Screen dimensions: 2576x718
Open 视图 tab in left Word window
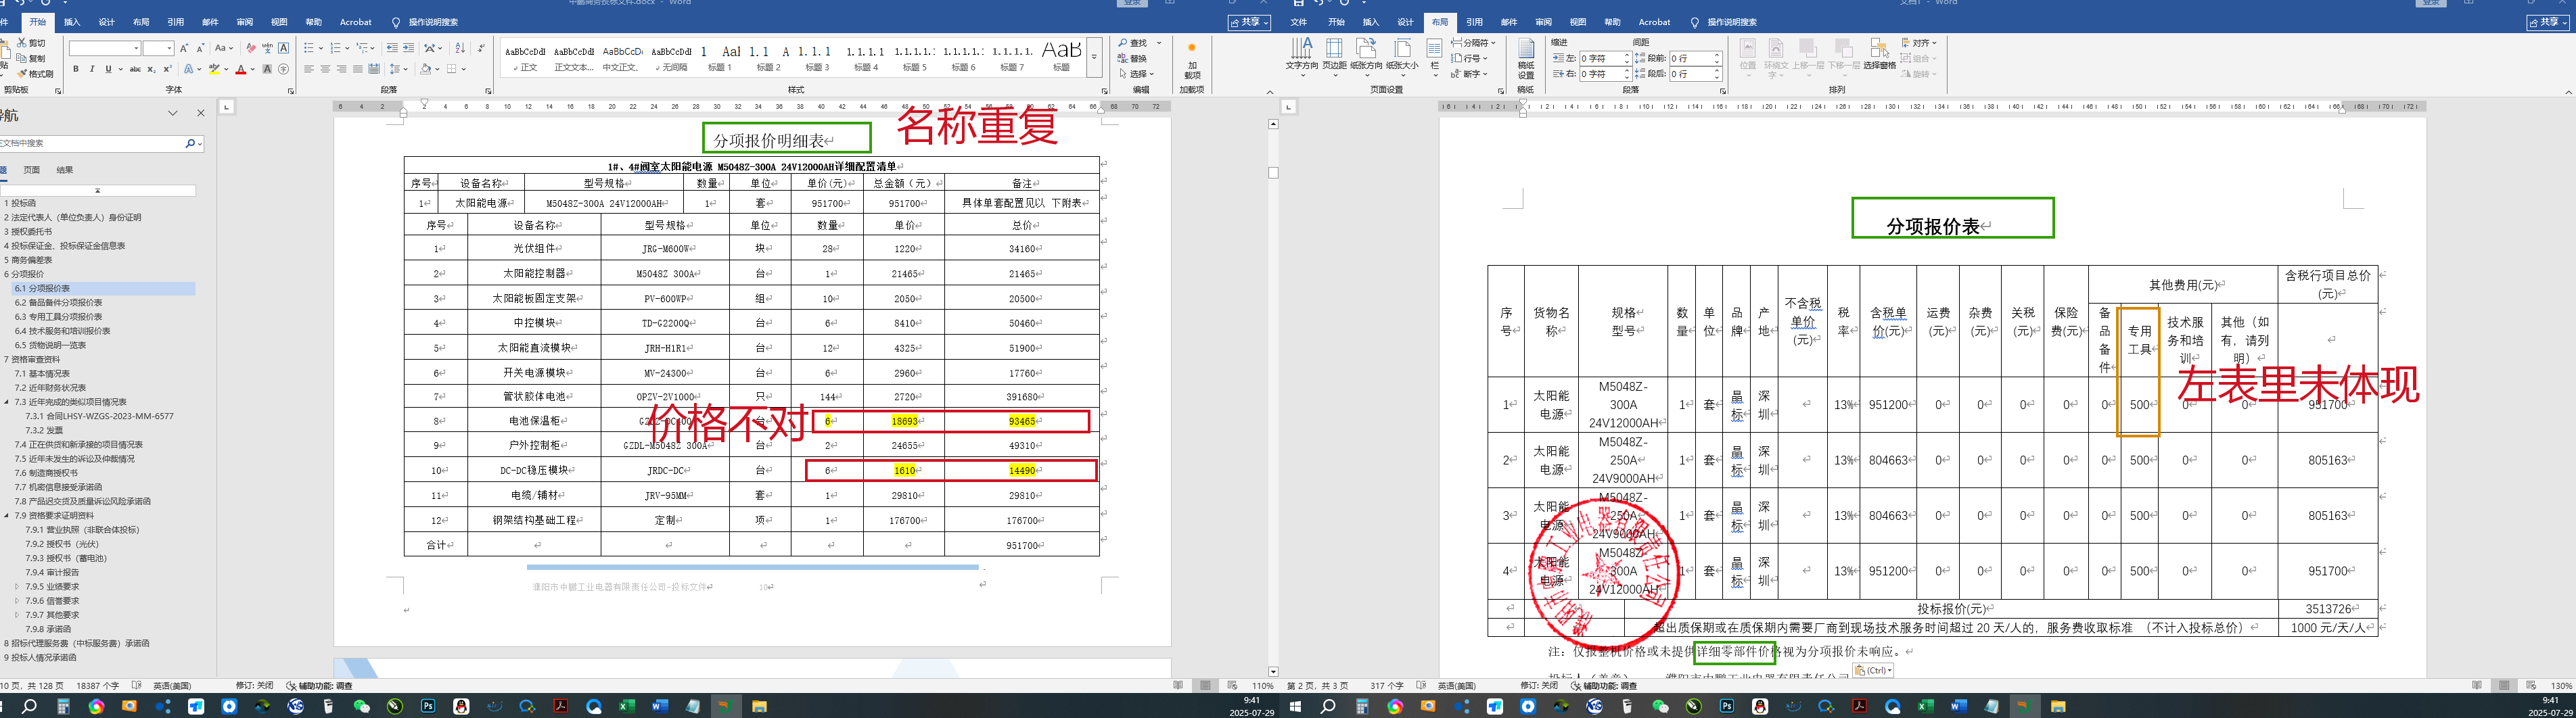coord(279,22)
